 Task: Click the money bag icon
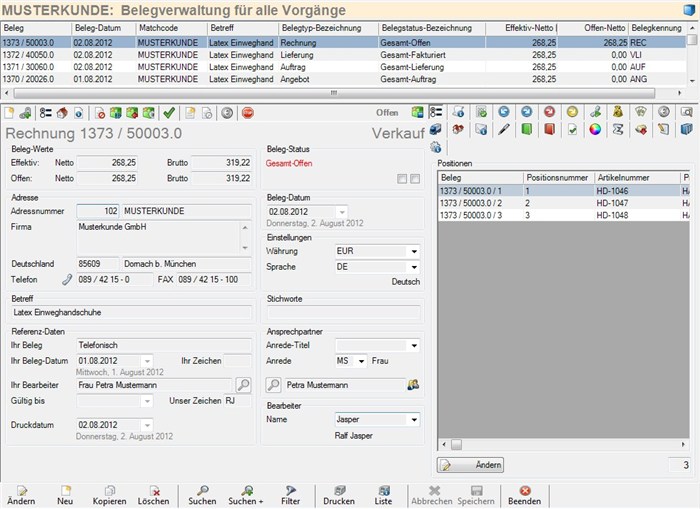[x=618, y=112]
